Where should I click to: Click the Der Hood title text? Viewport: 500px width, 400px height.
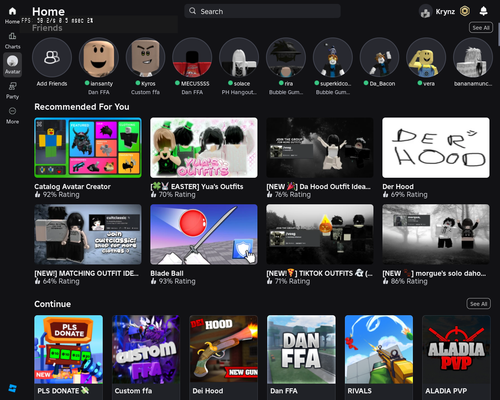tap(398, 187)
